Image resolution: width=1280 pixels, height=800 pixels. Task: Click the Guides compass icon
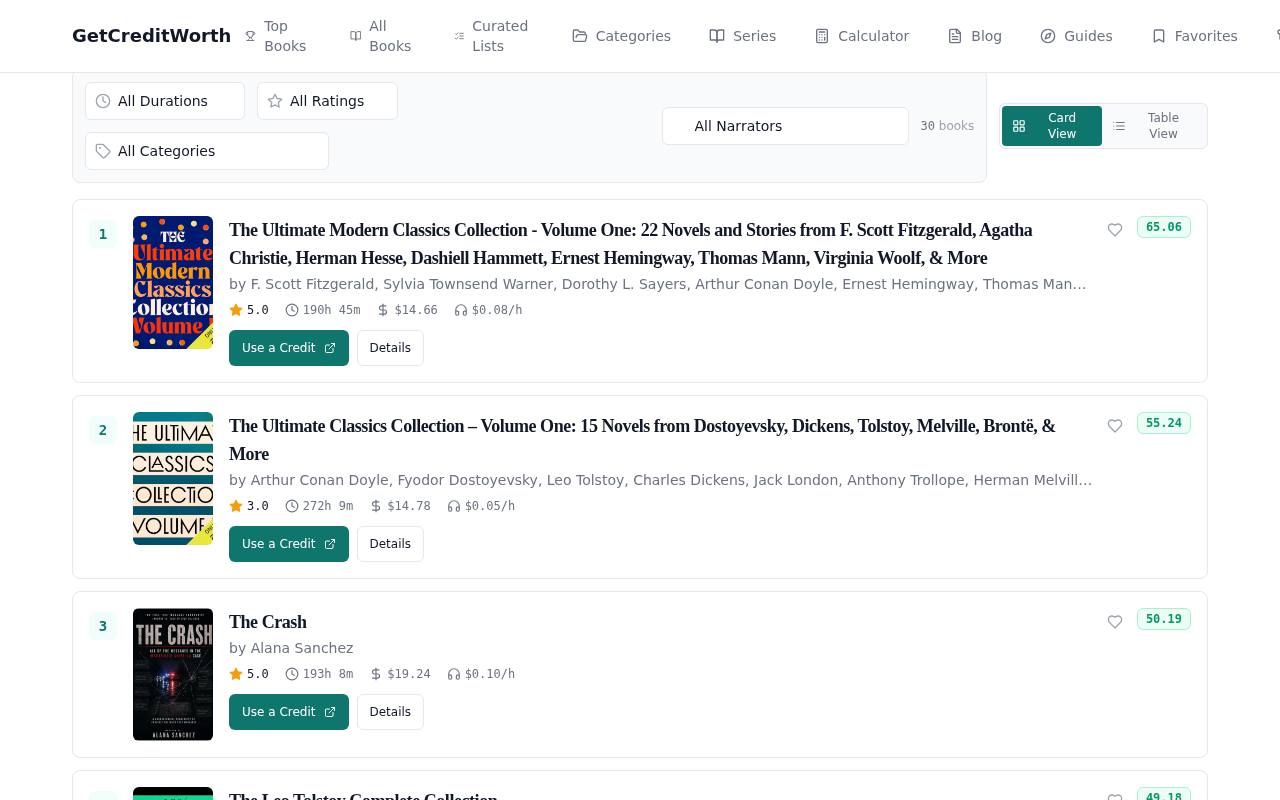click(x=1048, y=36)
